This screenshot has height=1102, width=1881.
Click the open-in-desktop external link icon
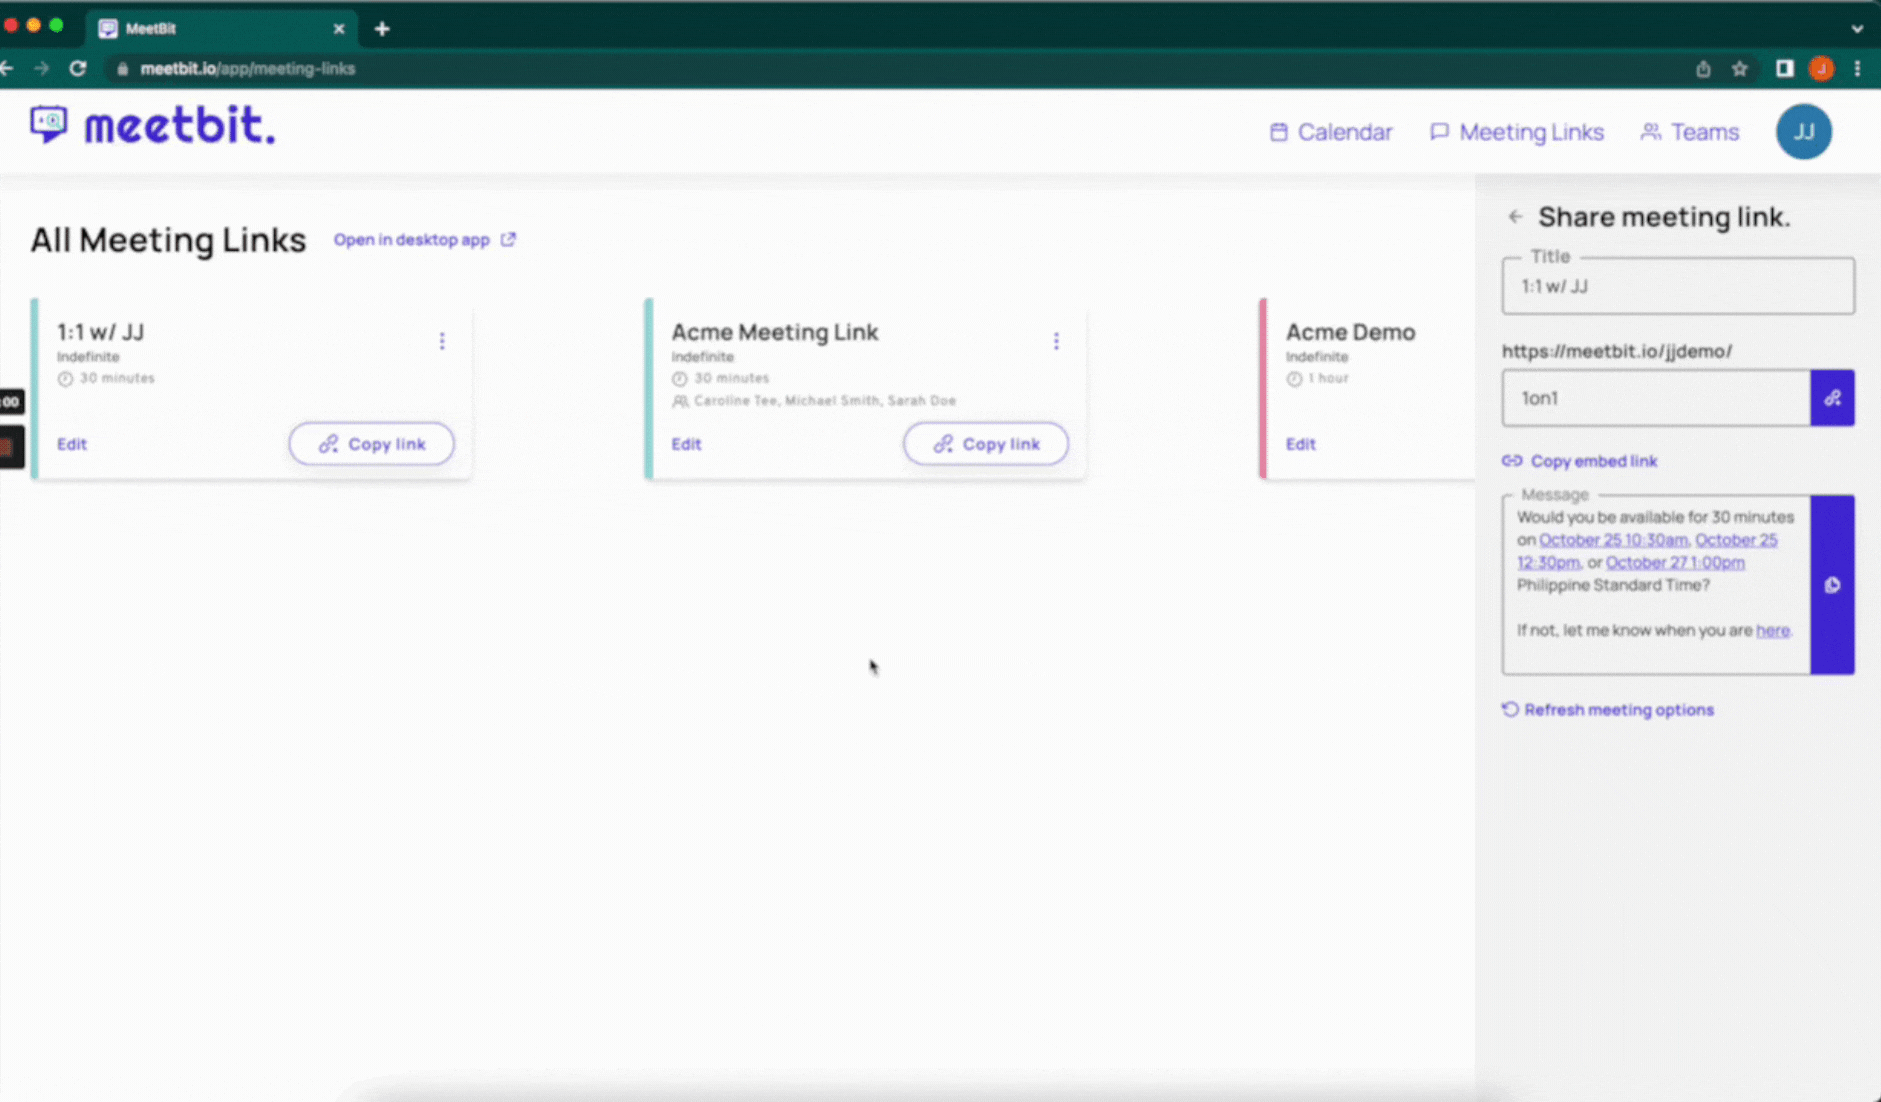(x=508, y=239)
